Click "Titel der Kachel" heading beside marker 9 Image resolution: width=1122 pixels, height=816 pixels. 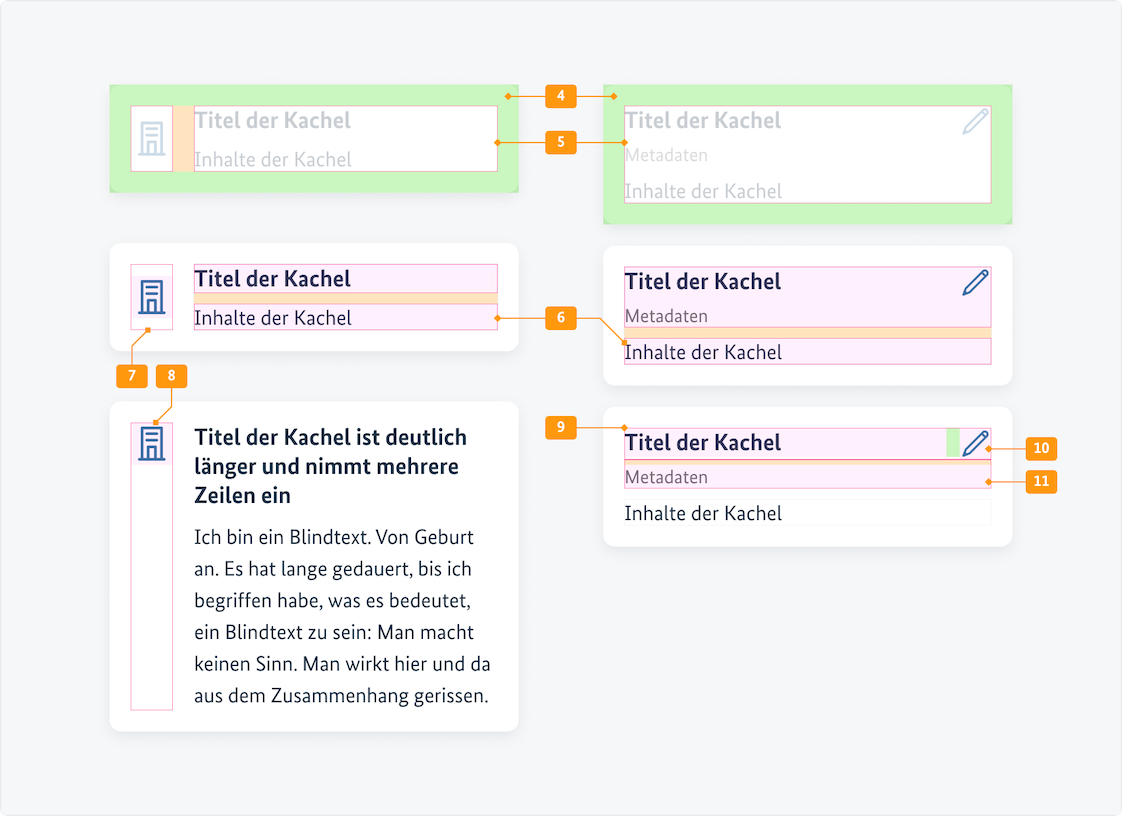coord(703,443)
